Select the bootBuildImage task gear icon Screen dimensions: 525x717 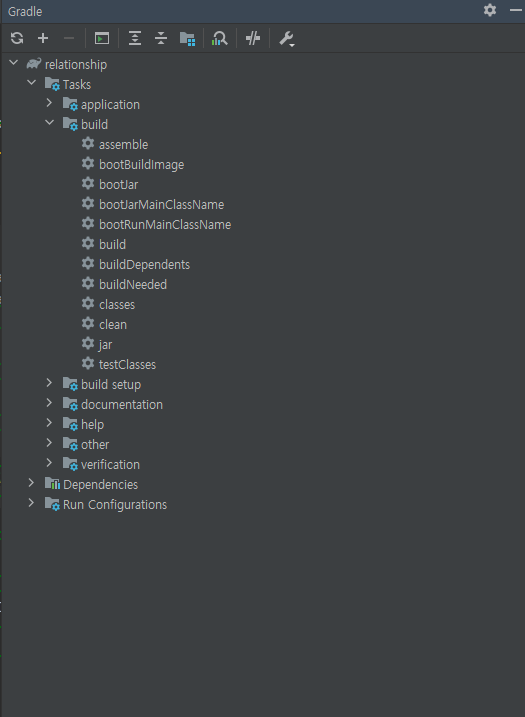(88, 164)
